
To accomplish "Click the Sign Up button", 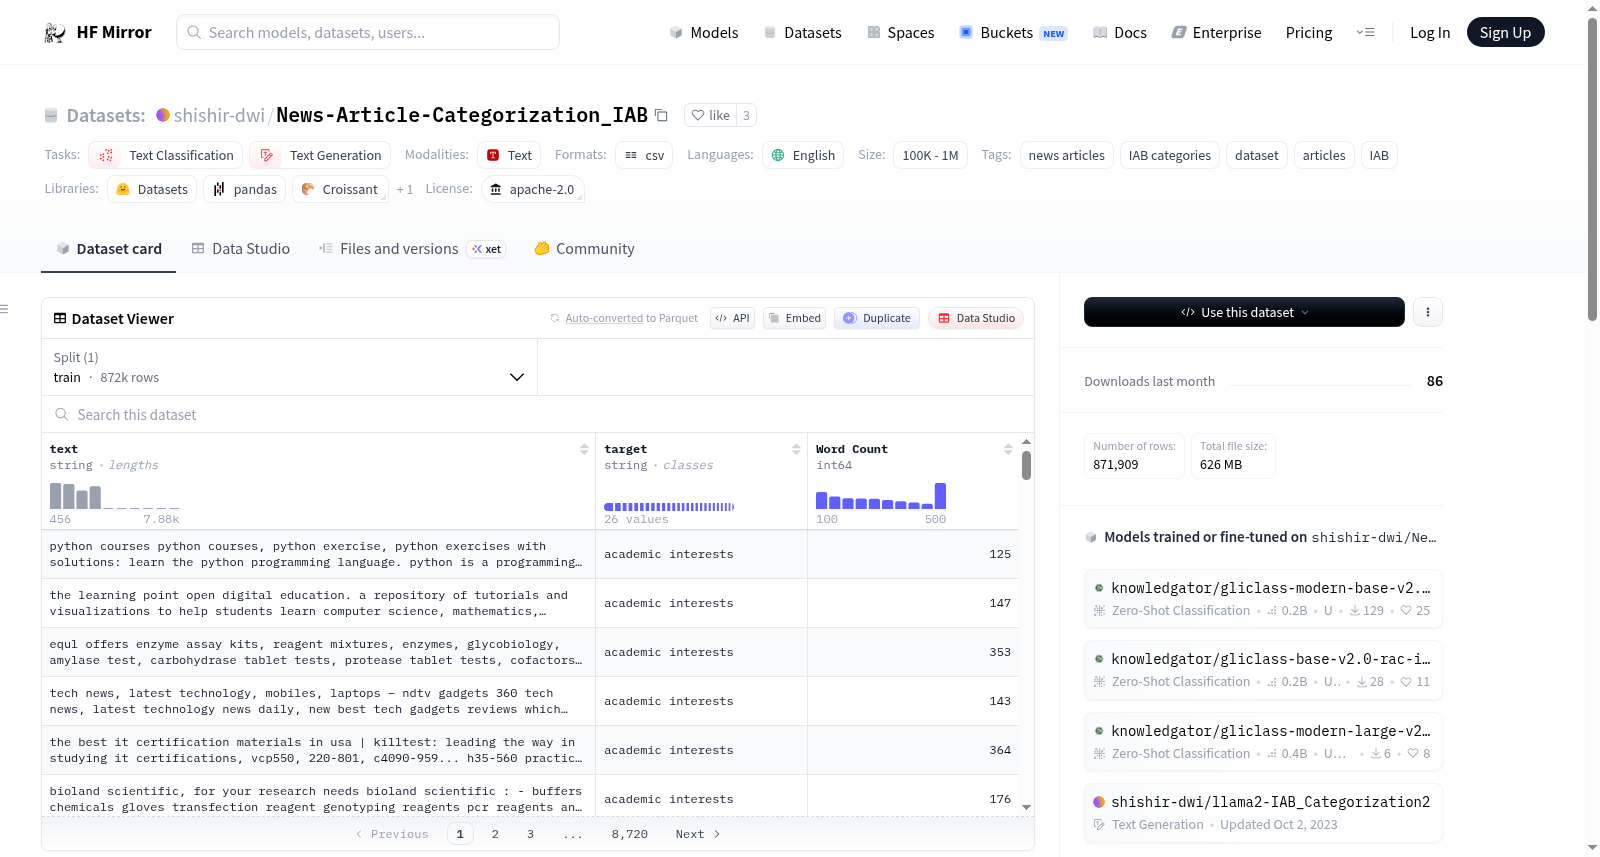I will point(1505,32).
